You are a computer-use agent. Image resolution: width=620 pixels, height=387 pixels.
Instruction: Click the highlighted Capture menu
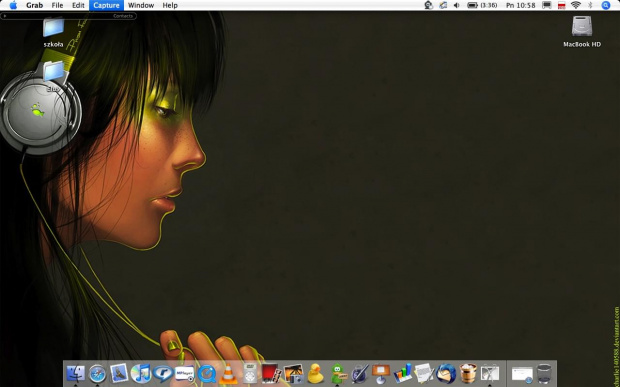point(106,5)
